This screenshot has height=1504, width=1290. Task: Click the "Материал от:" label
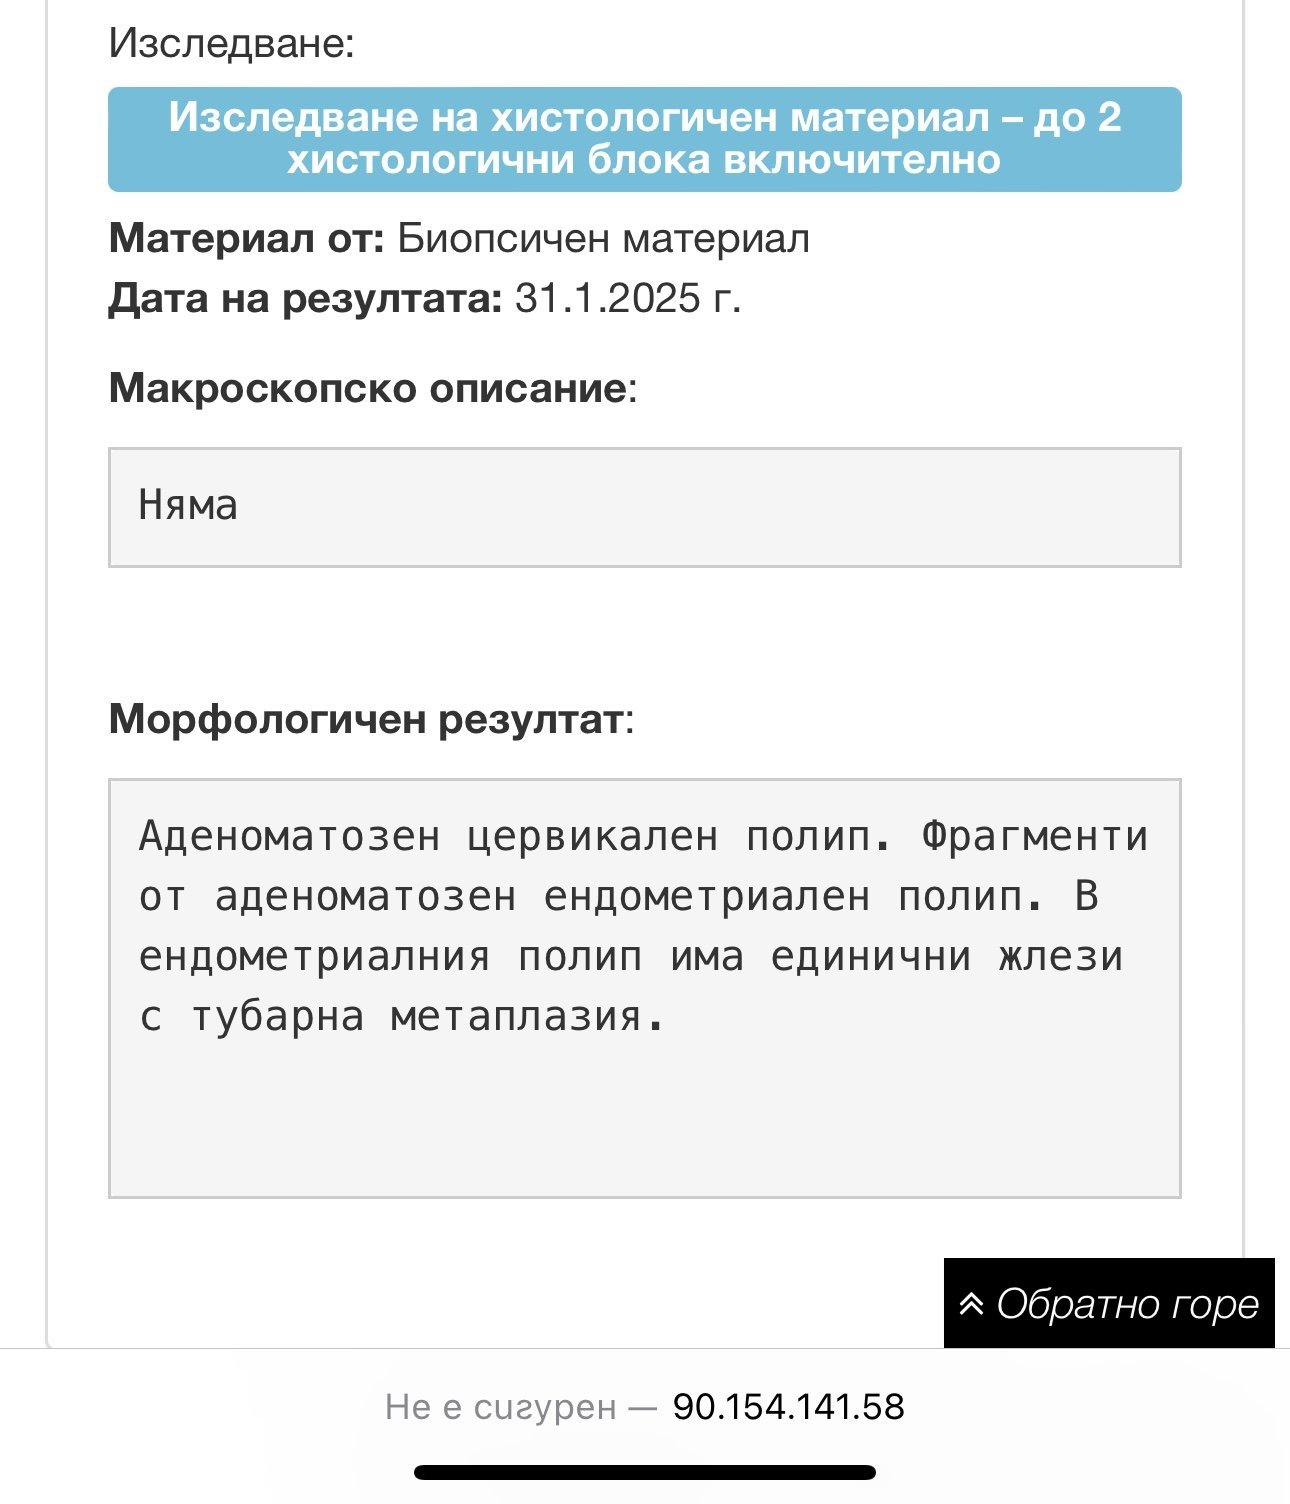(246, 239)
